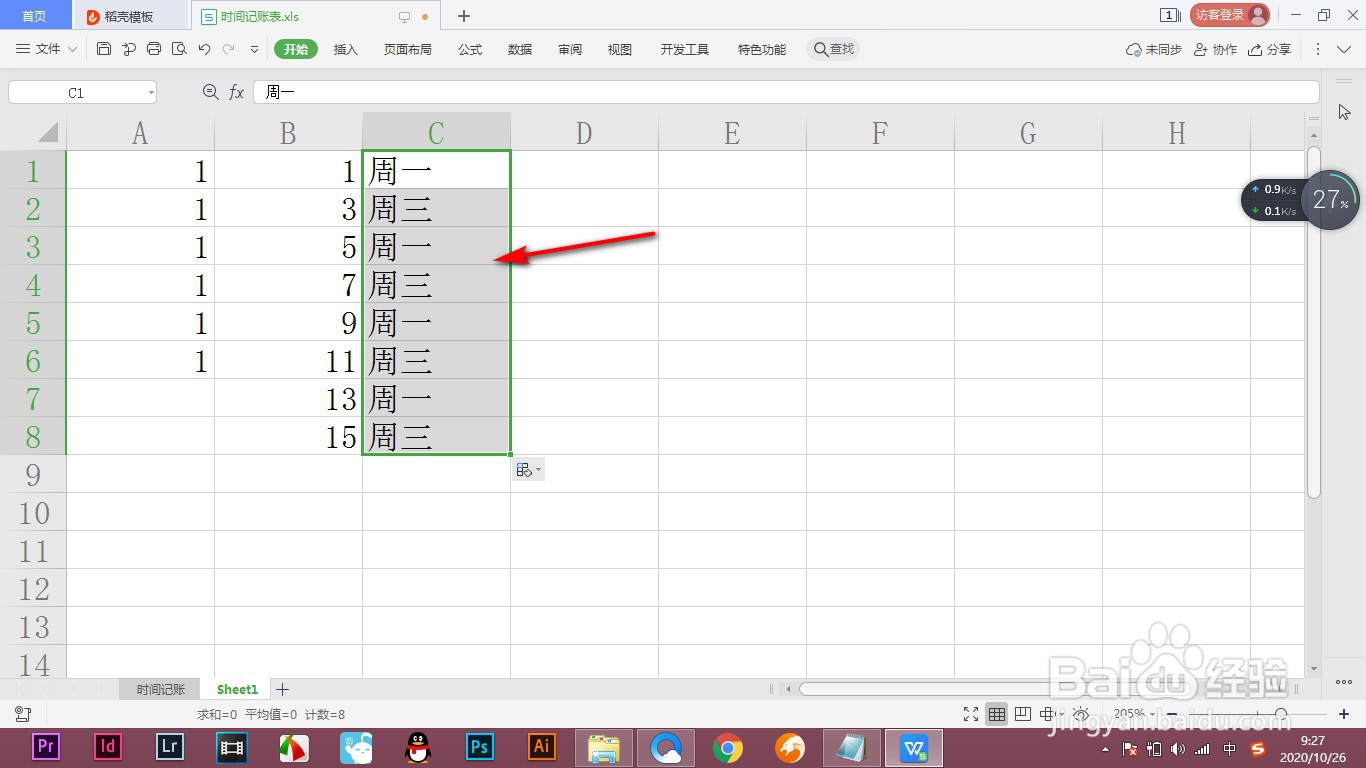Open a new document tab with plus
1366x768 pixels.
(464, 16)
